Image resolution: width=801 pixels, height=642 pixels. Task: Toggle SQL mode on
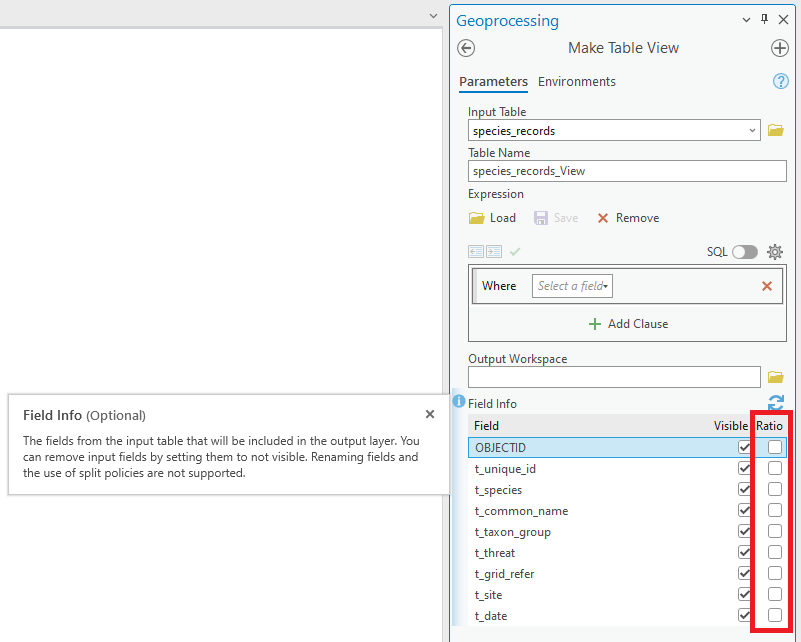click(744, 251)
